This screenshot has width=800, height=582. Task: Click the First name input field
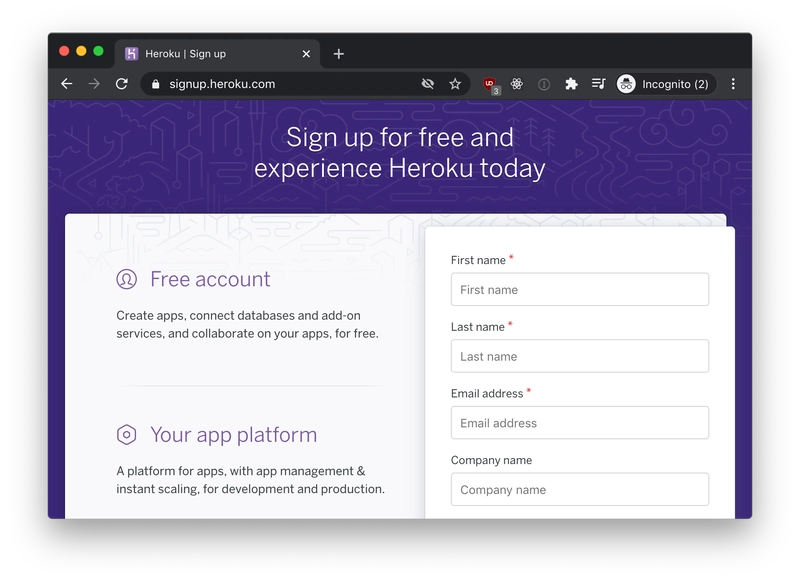tap(579, 289)
